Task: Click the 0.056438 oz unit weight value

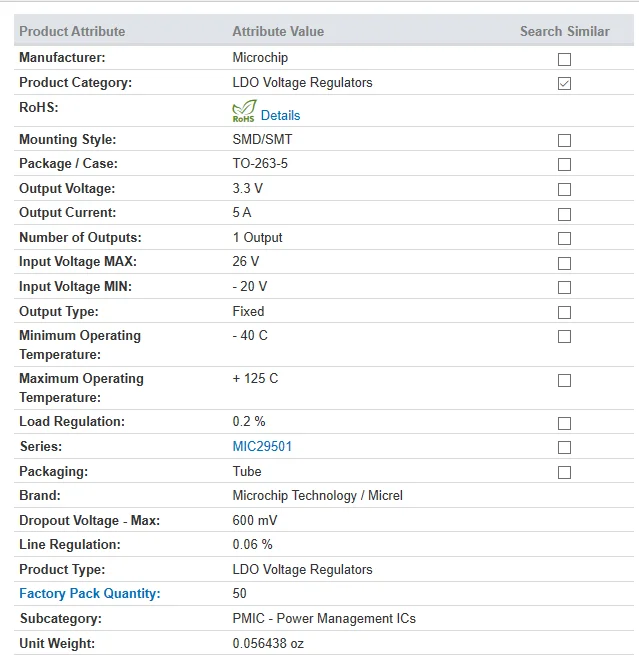Action: 268,644
